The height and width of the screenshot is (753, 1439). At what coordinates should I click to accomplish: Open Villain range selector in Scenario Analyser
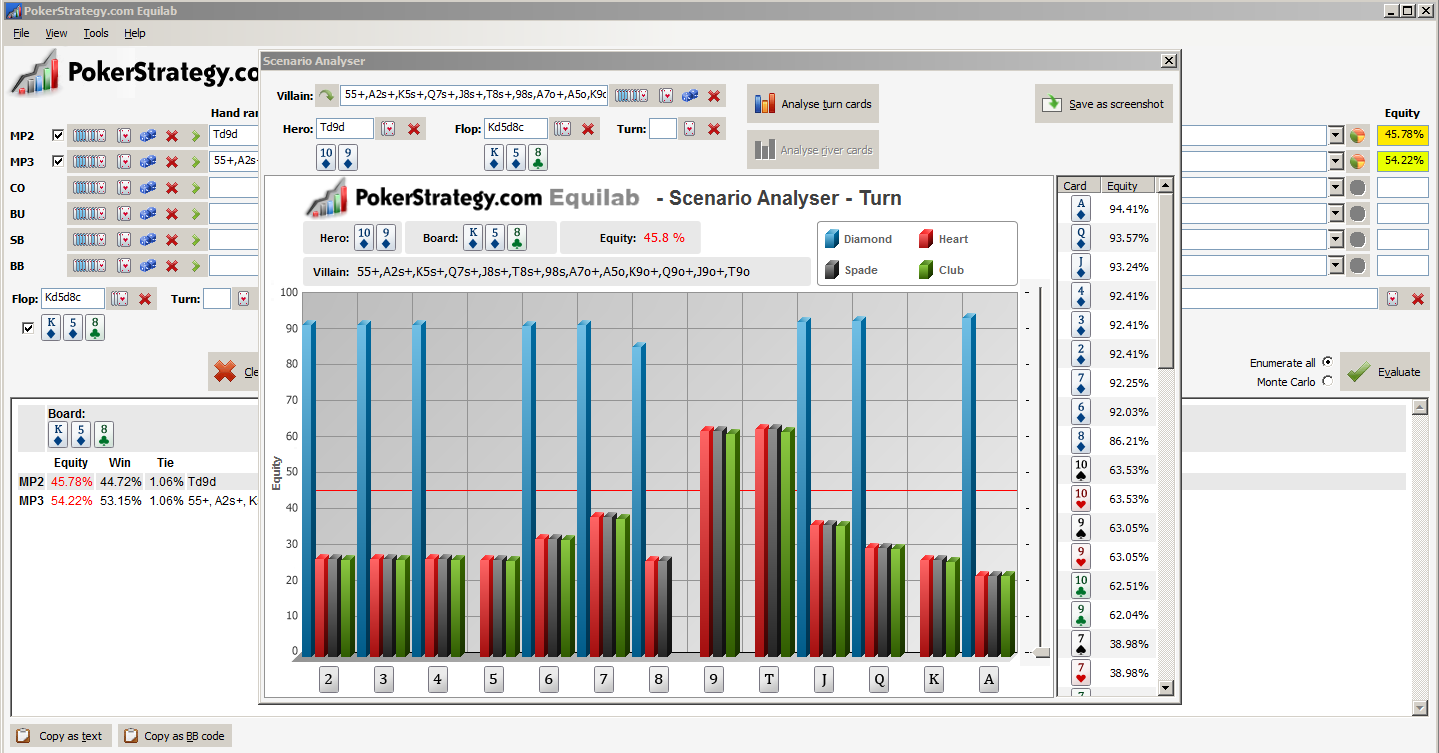[x=630, y=95]
